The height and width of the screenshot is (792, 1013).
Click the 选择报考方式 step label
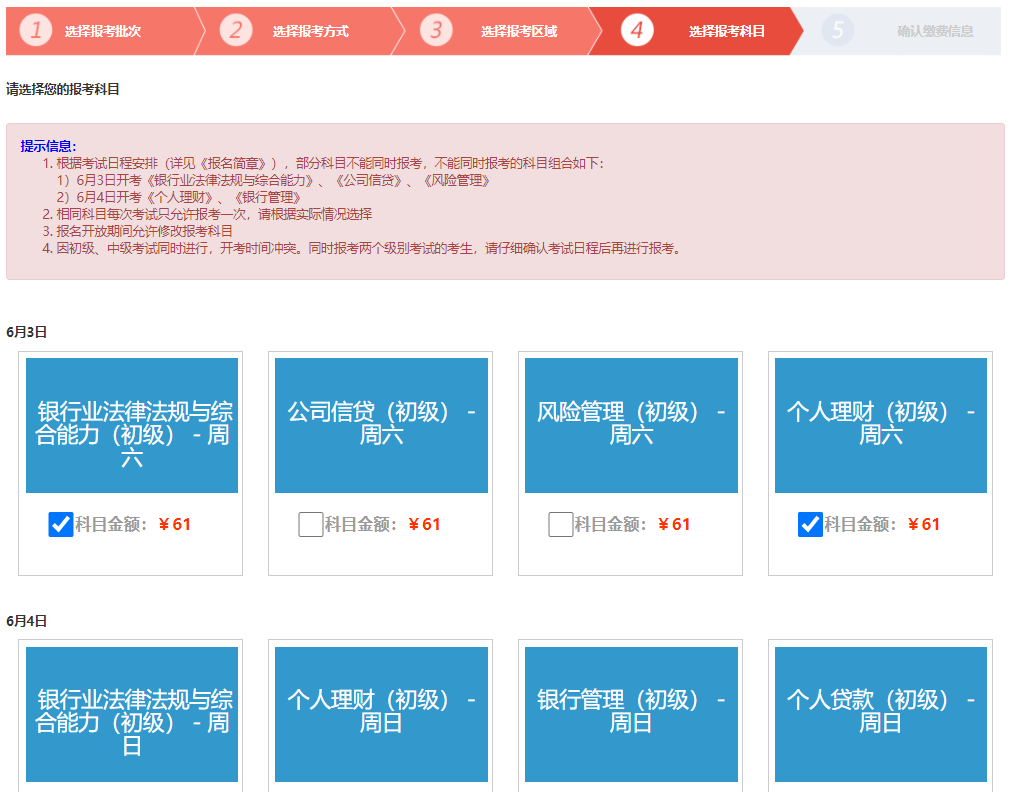click(x=315, y=31)
